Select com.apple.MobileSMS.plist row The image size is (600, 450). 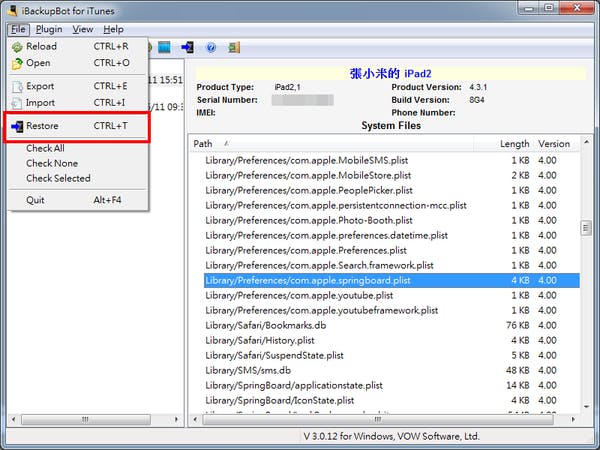pyautogui.click(x=392, y=160)
